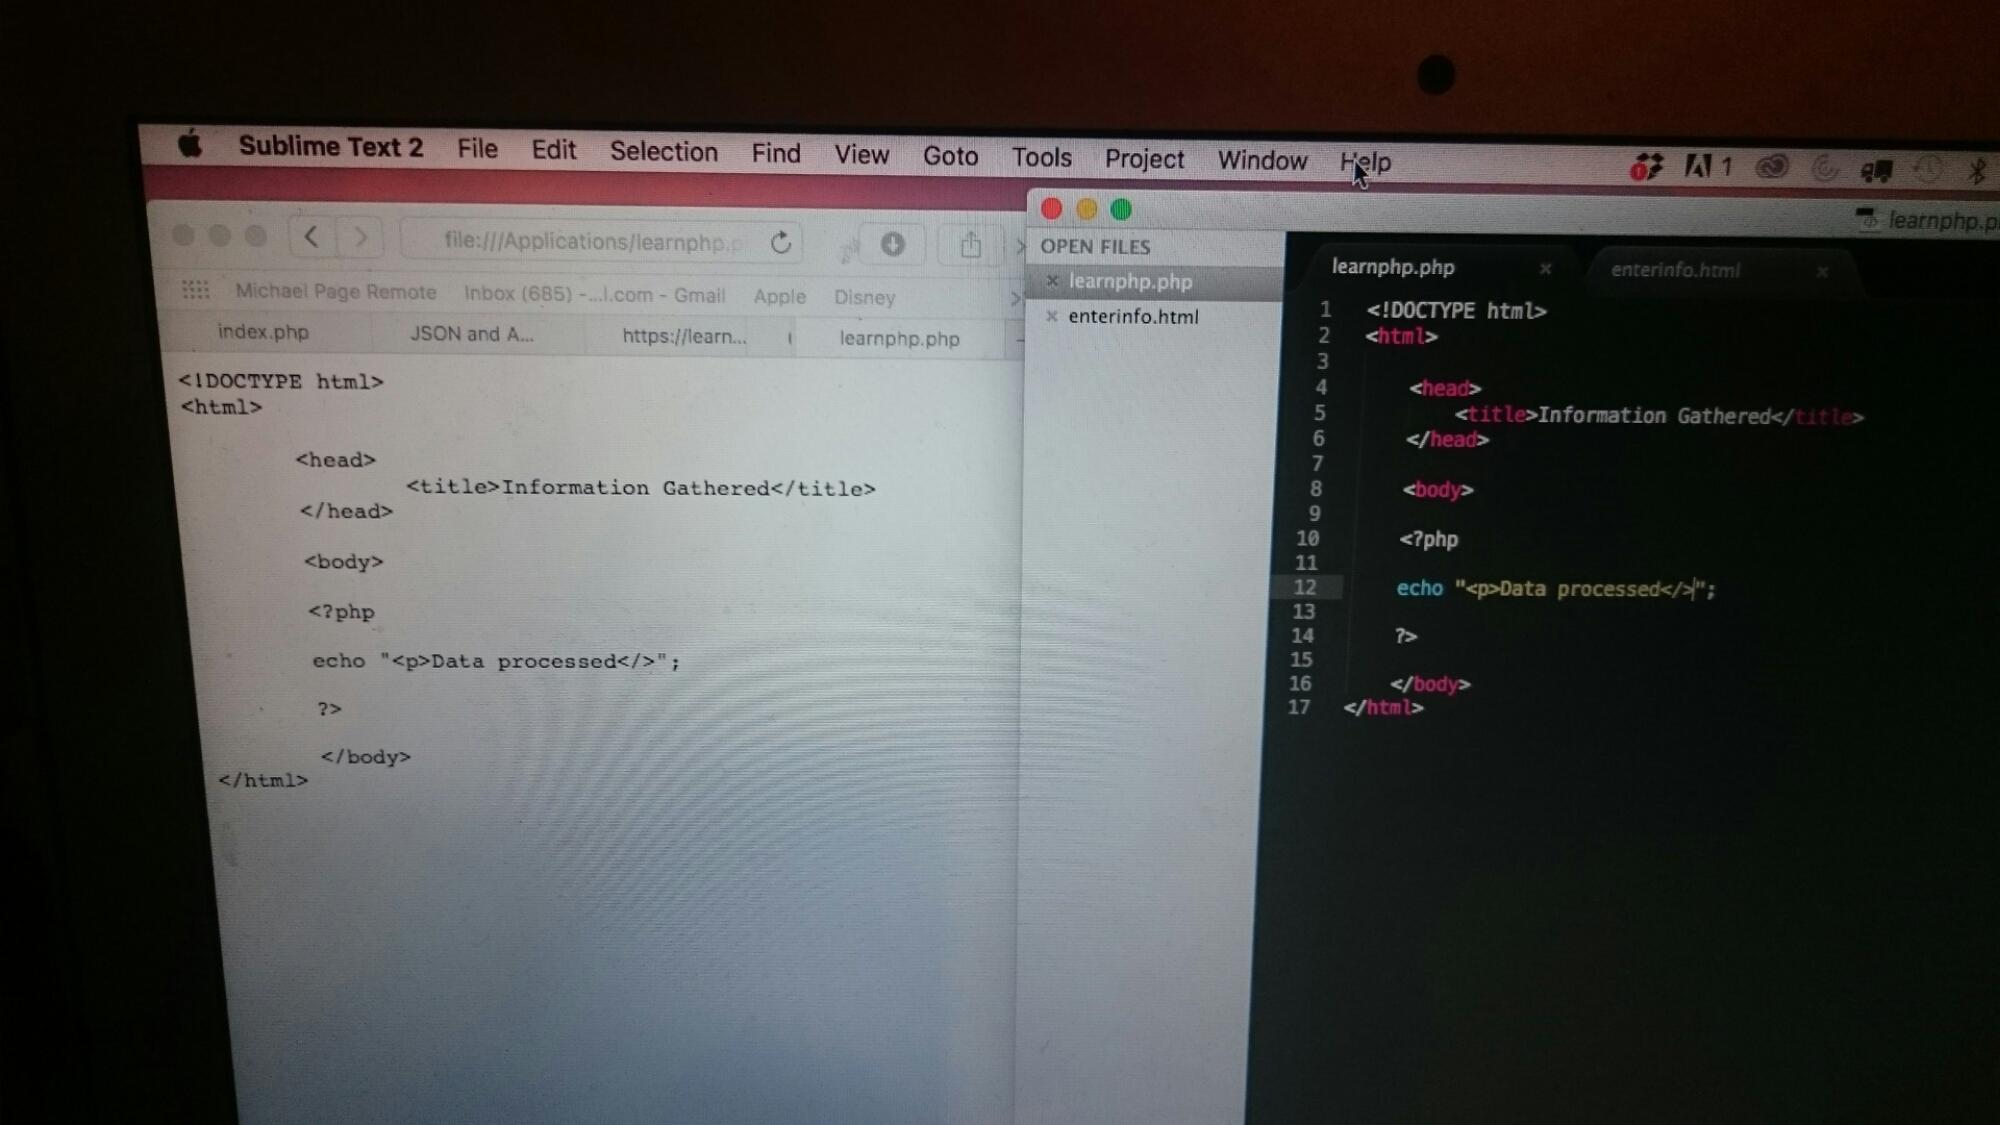The height and width of the screenshot is (1125, 2000).
Task: Open the Gmail Inbox bookmark link
Action: click(x=594, y=294)
